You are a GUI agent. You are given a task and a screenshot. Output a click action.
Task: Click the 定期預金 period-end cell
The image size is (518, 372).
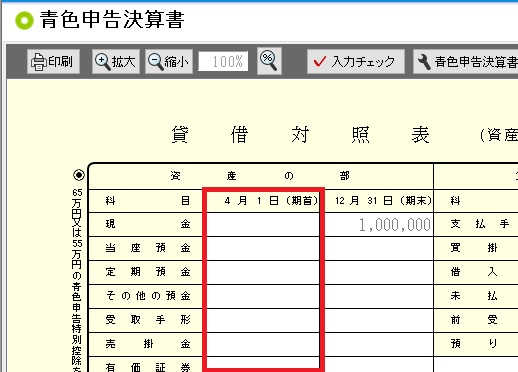(x=379, y=273)
